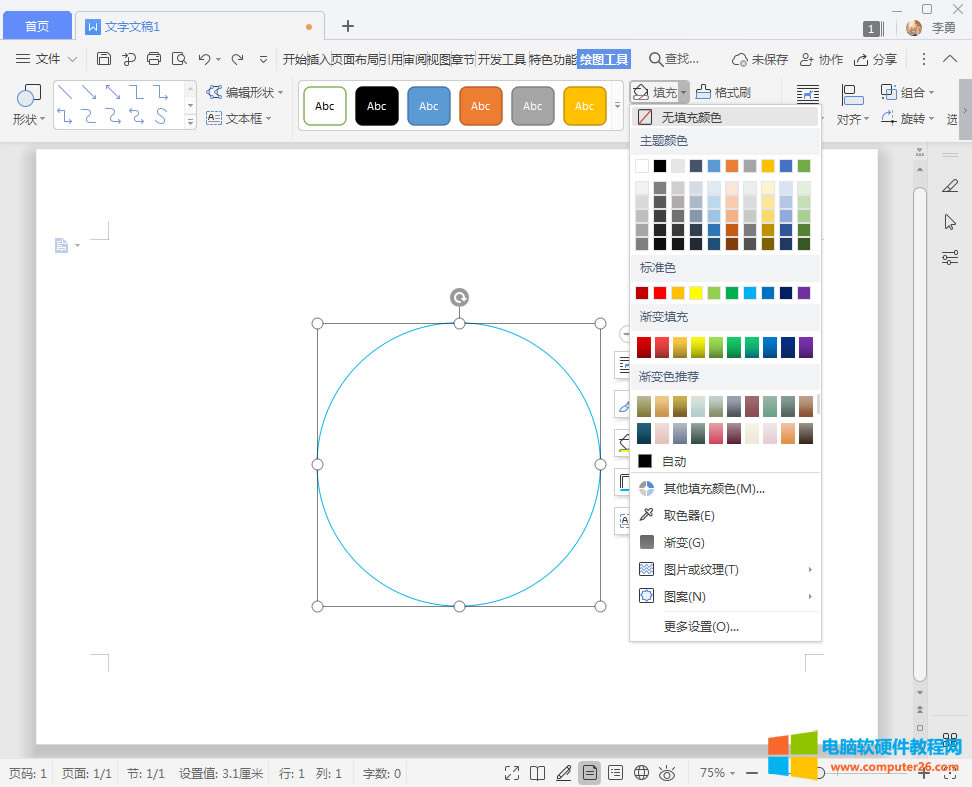Toggle eye protection mode icon

[x=668, y=773]
